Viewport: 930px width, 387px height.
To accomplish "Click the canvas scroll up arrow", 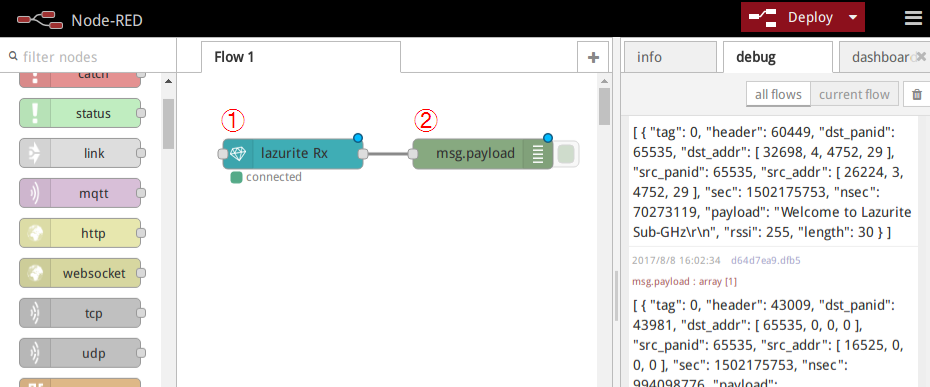I will 604,81.
